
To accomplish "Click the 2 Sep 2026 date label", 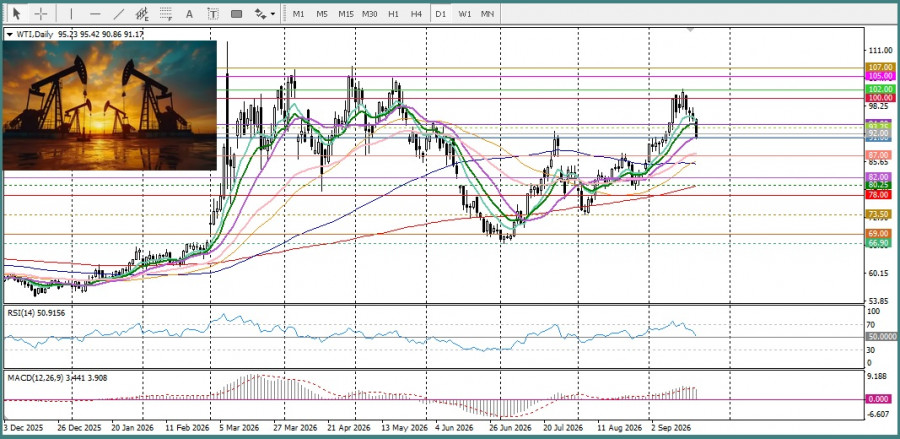I will [671, 428].
